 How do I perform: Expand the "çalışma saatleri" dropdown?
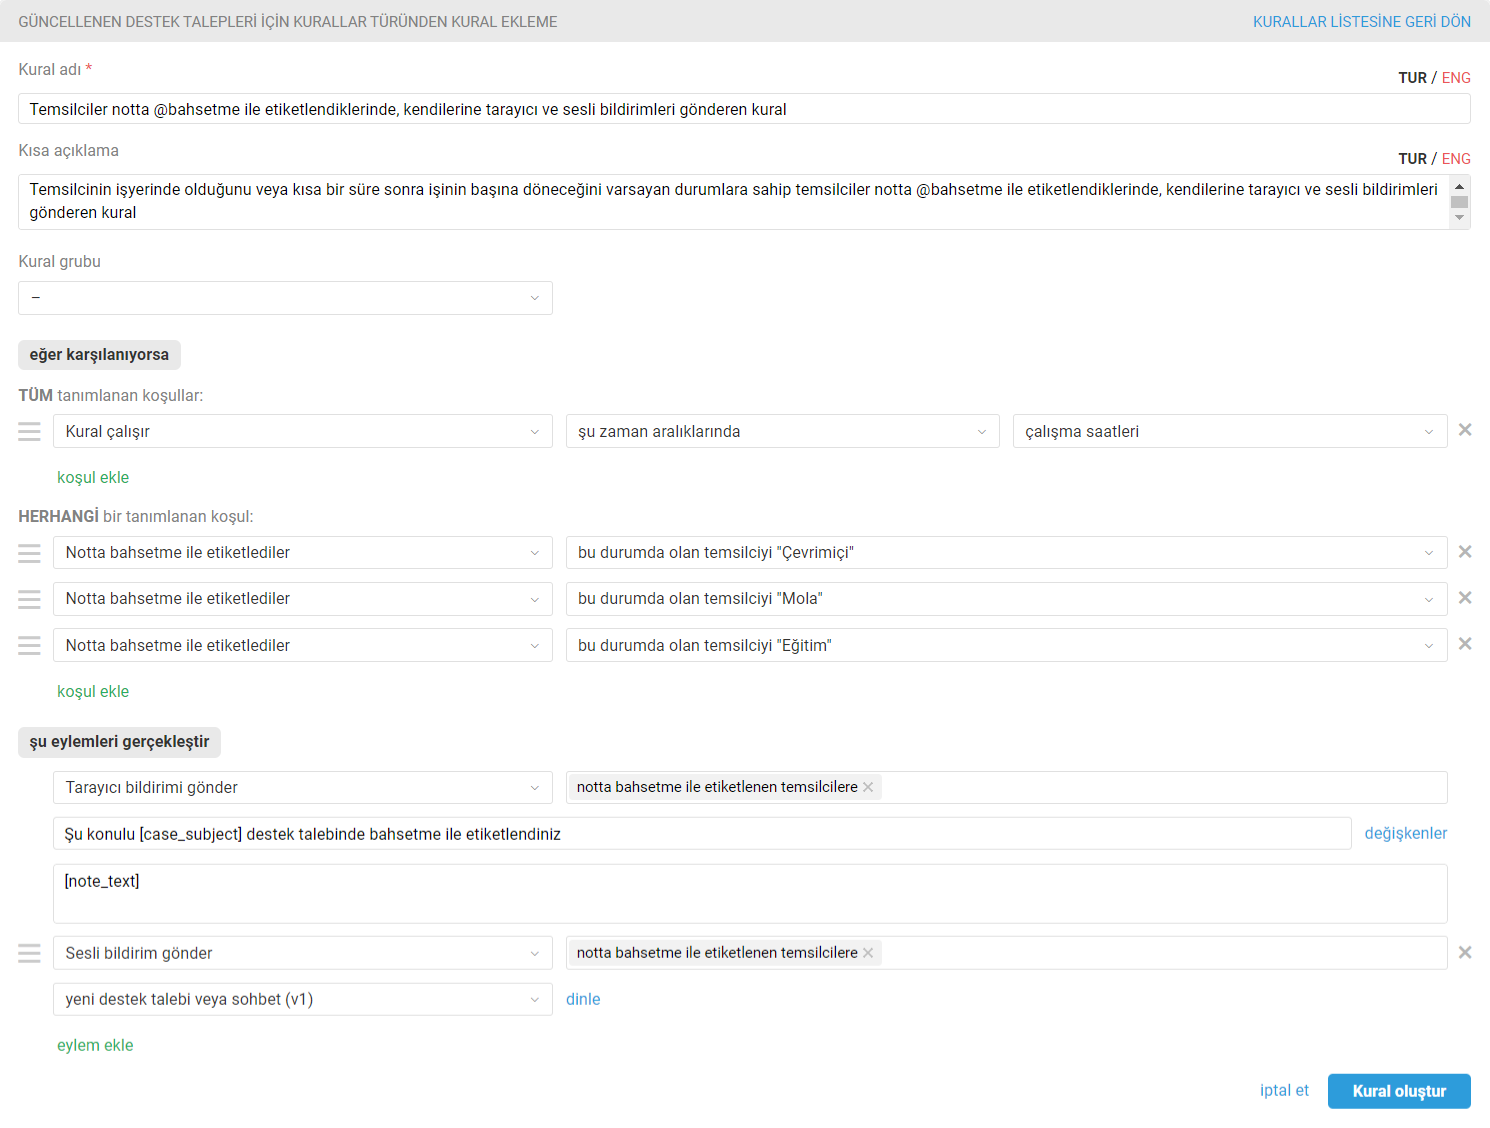tap(1229, 431)
